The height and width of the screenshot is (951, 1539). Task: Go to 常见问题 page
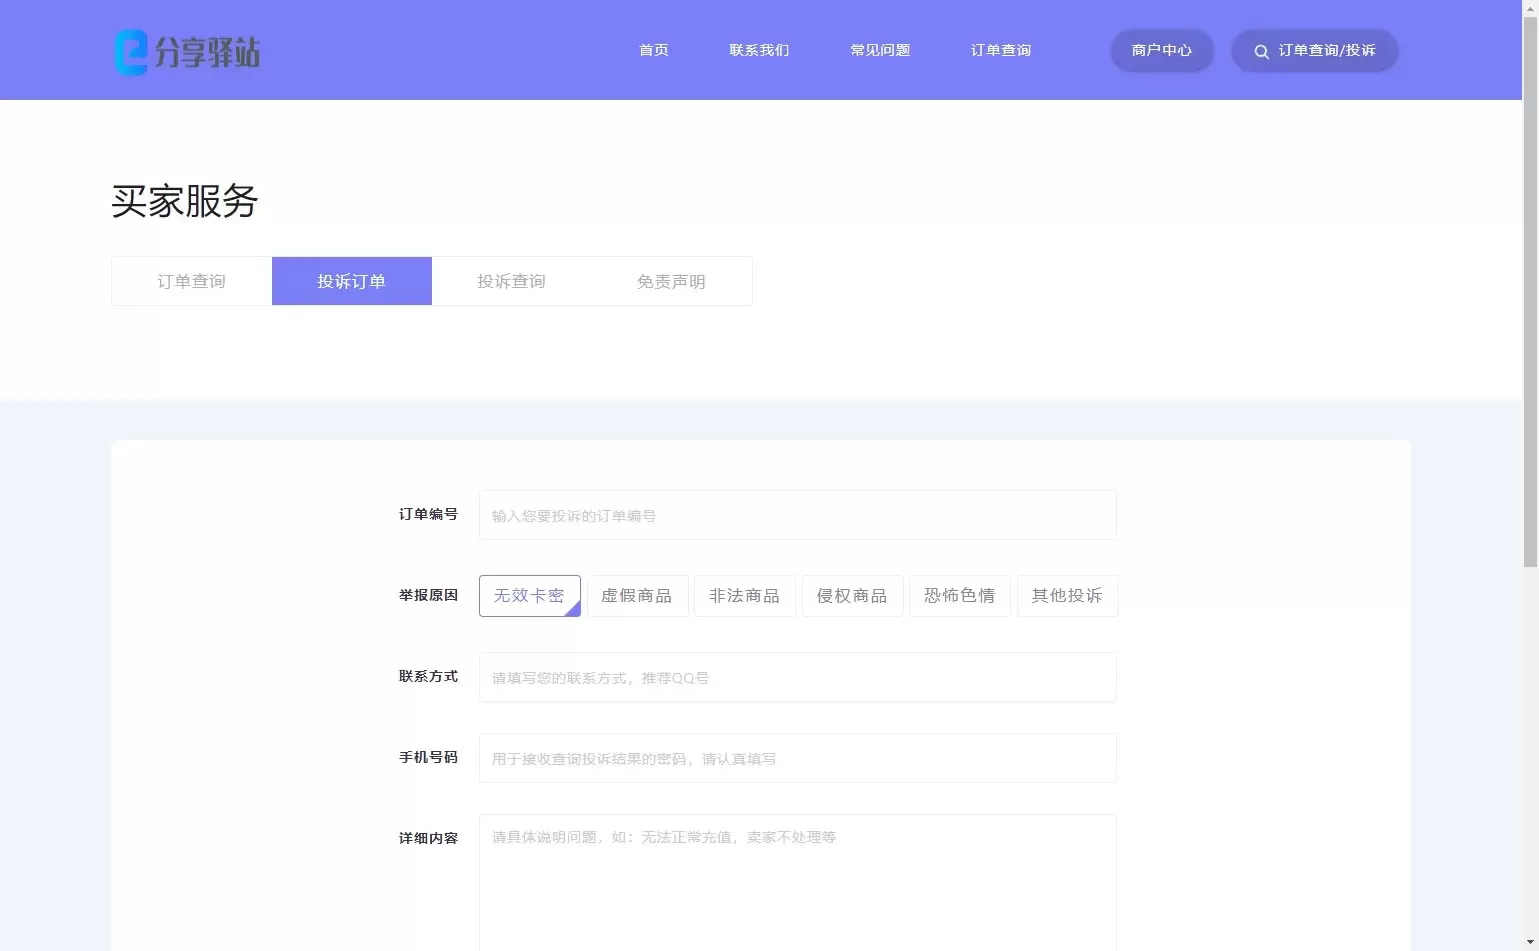pos(880,50)
